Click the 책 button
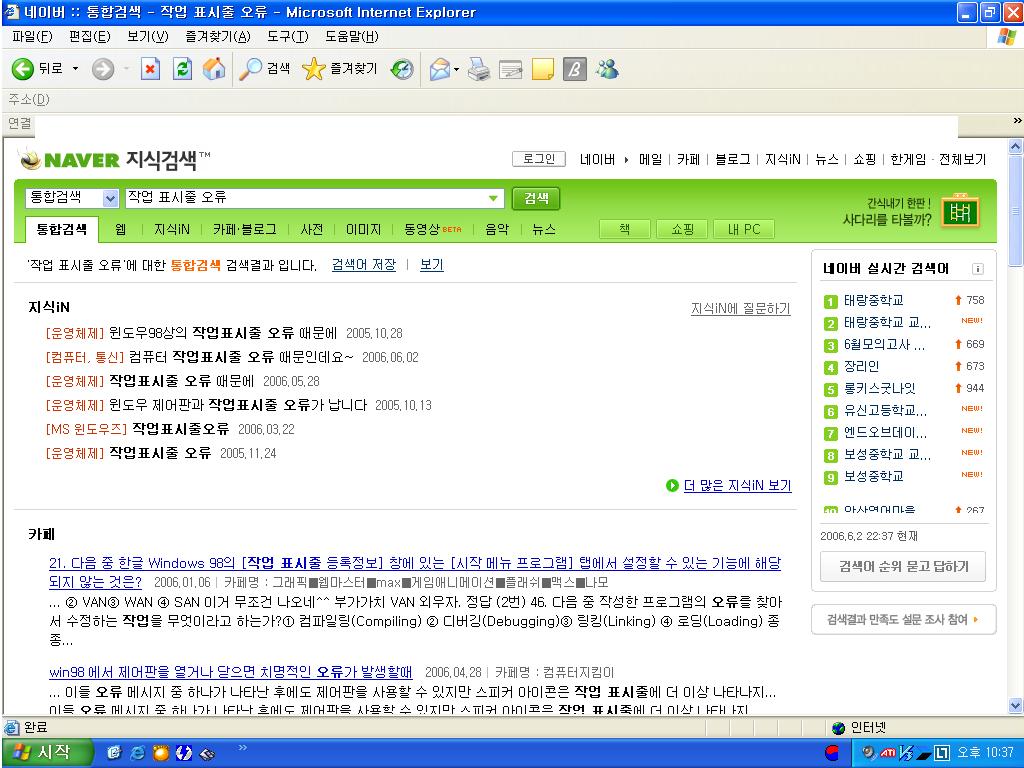 (625, 229)
